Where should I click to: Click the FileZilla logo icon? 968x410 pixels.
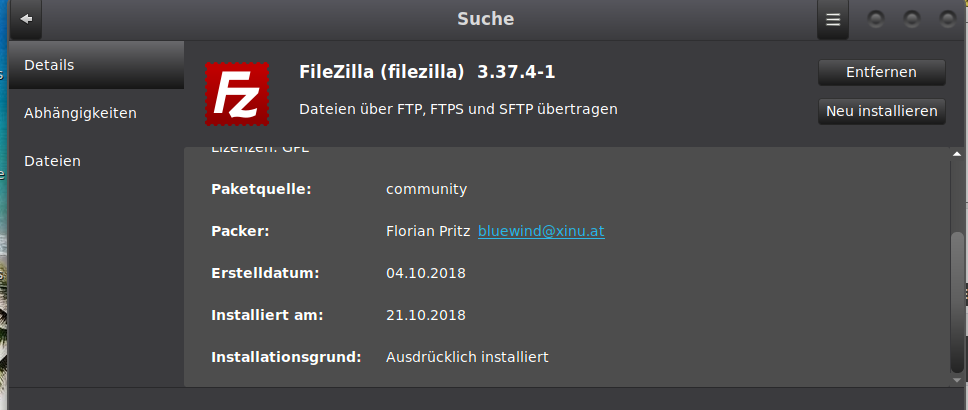coord(238,94)
